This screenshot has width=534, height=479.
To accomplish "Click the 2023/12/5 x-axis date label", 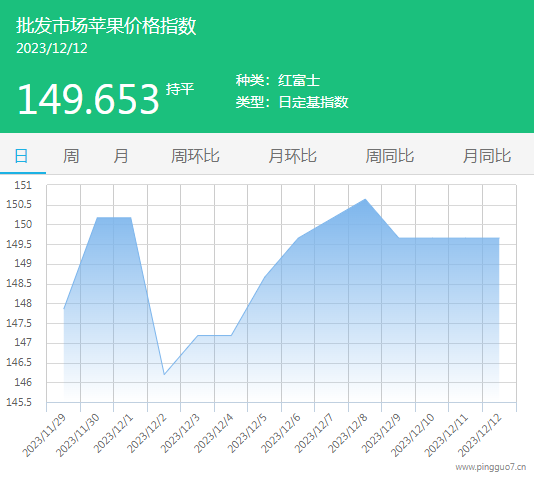I will point(247,433).
